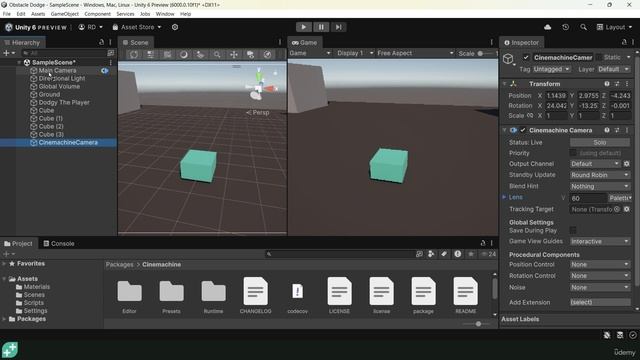Viewport: 640px width, 360px height.
Task: Click the settings gear in top toolbar
Action: pos(175,27)
